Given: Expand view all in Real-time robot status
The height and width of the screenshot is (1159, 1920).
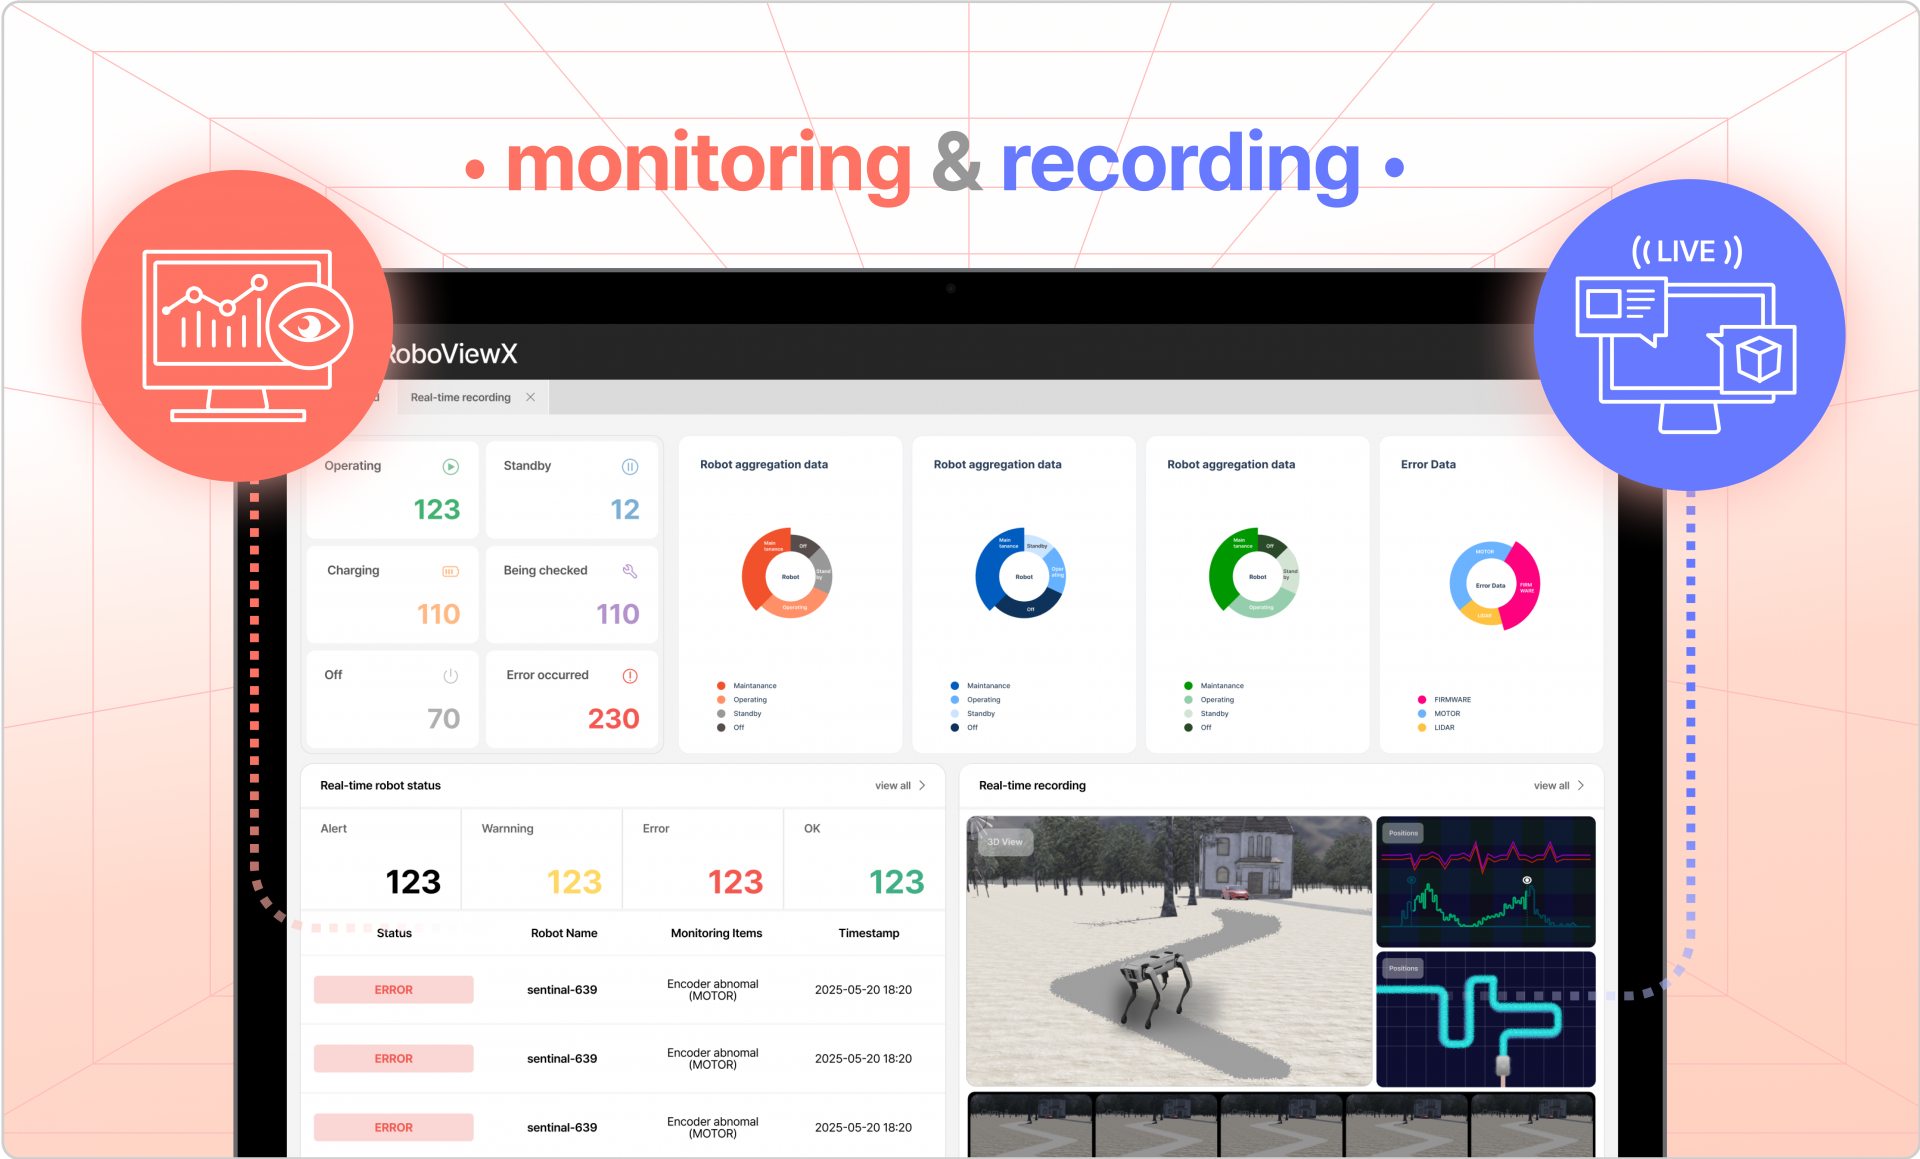Looking at the screenshot, I should click(897, 785).
